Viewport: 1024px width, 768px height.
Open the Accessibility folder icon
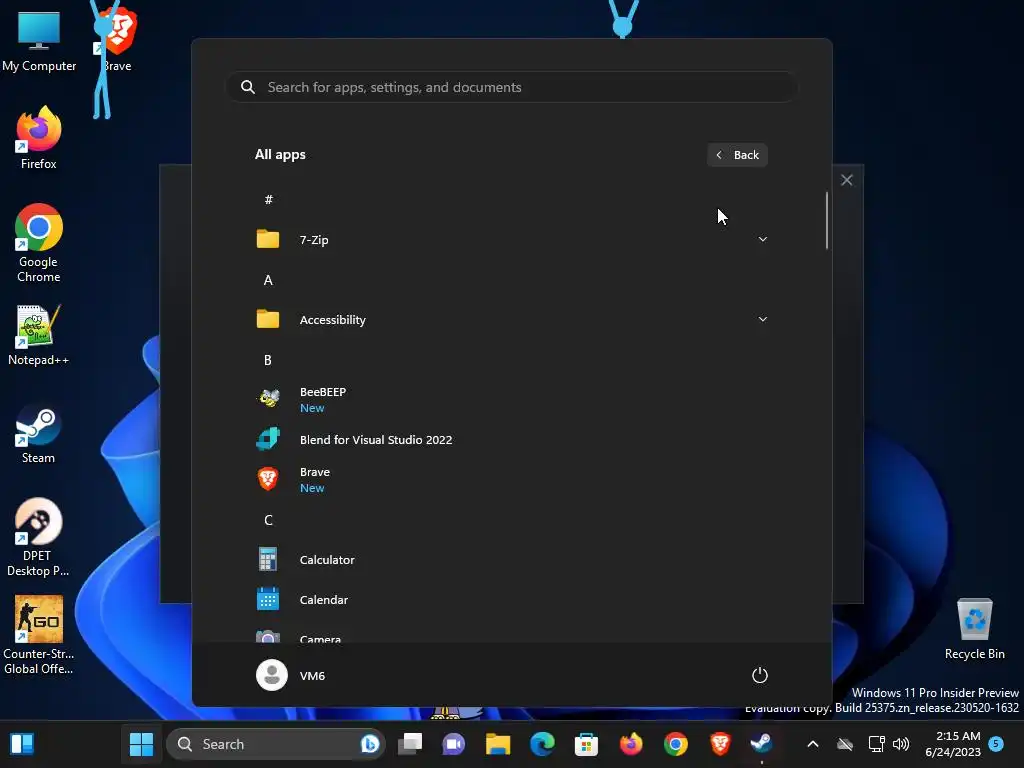(x=268, y=319)
